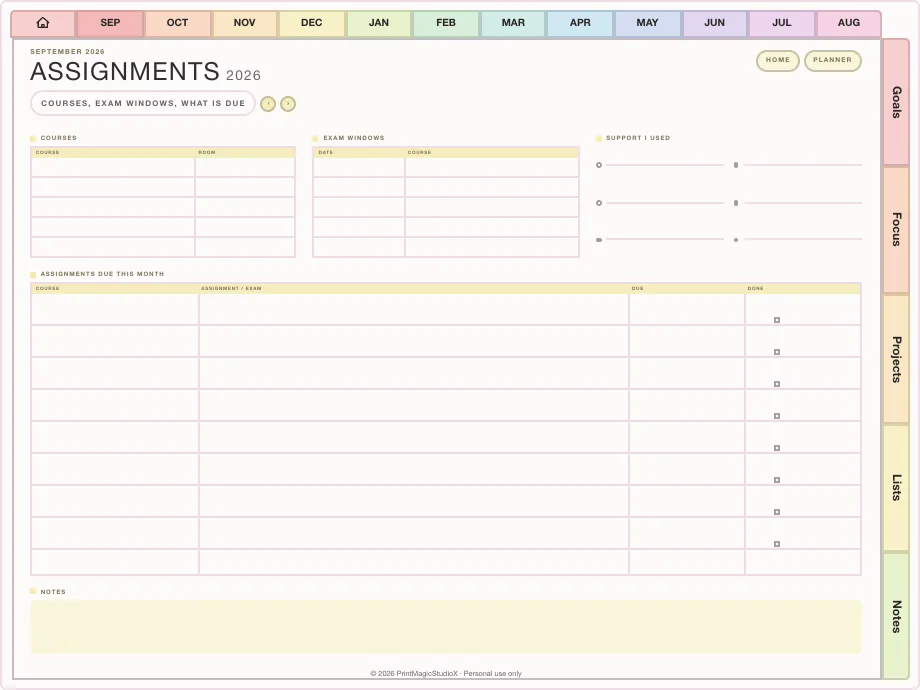Screen dimensions: 920x690
Task: Open the Lists side tab
Action: (897, 487)
